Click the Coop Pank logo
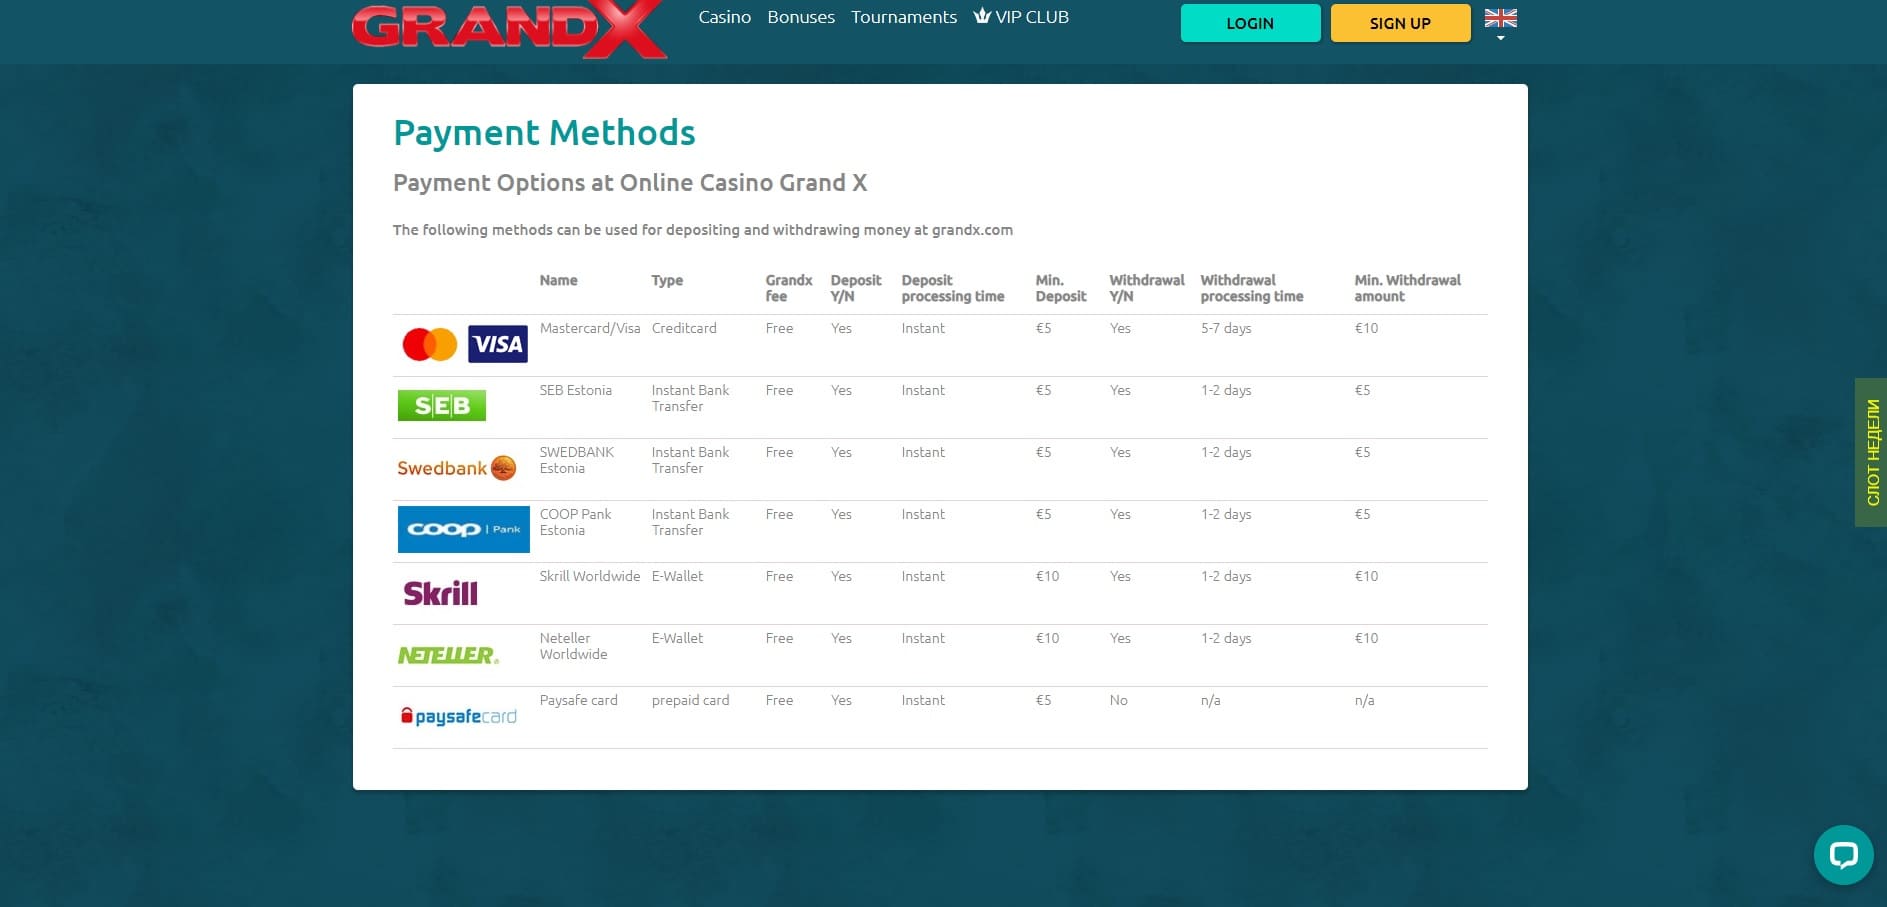The width and height of the screenshot is (1887, 907). (x=464, y=529)
